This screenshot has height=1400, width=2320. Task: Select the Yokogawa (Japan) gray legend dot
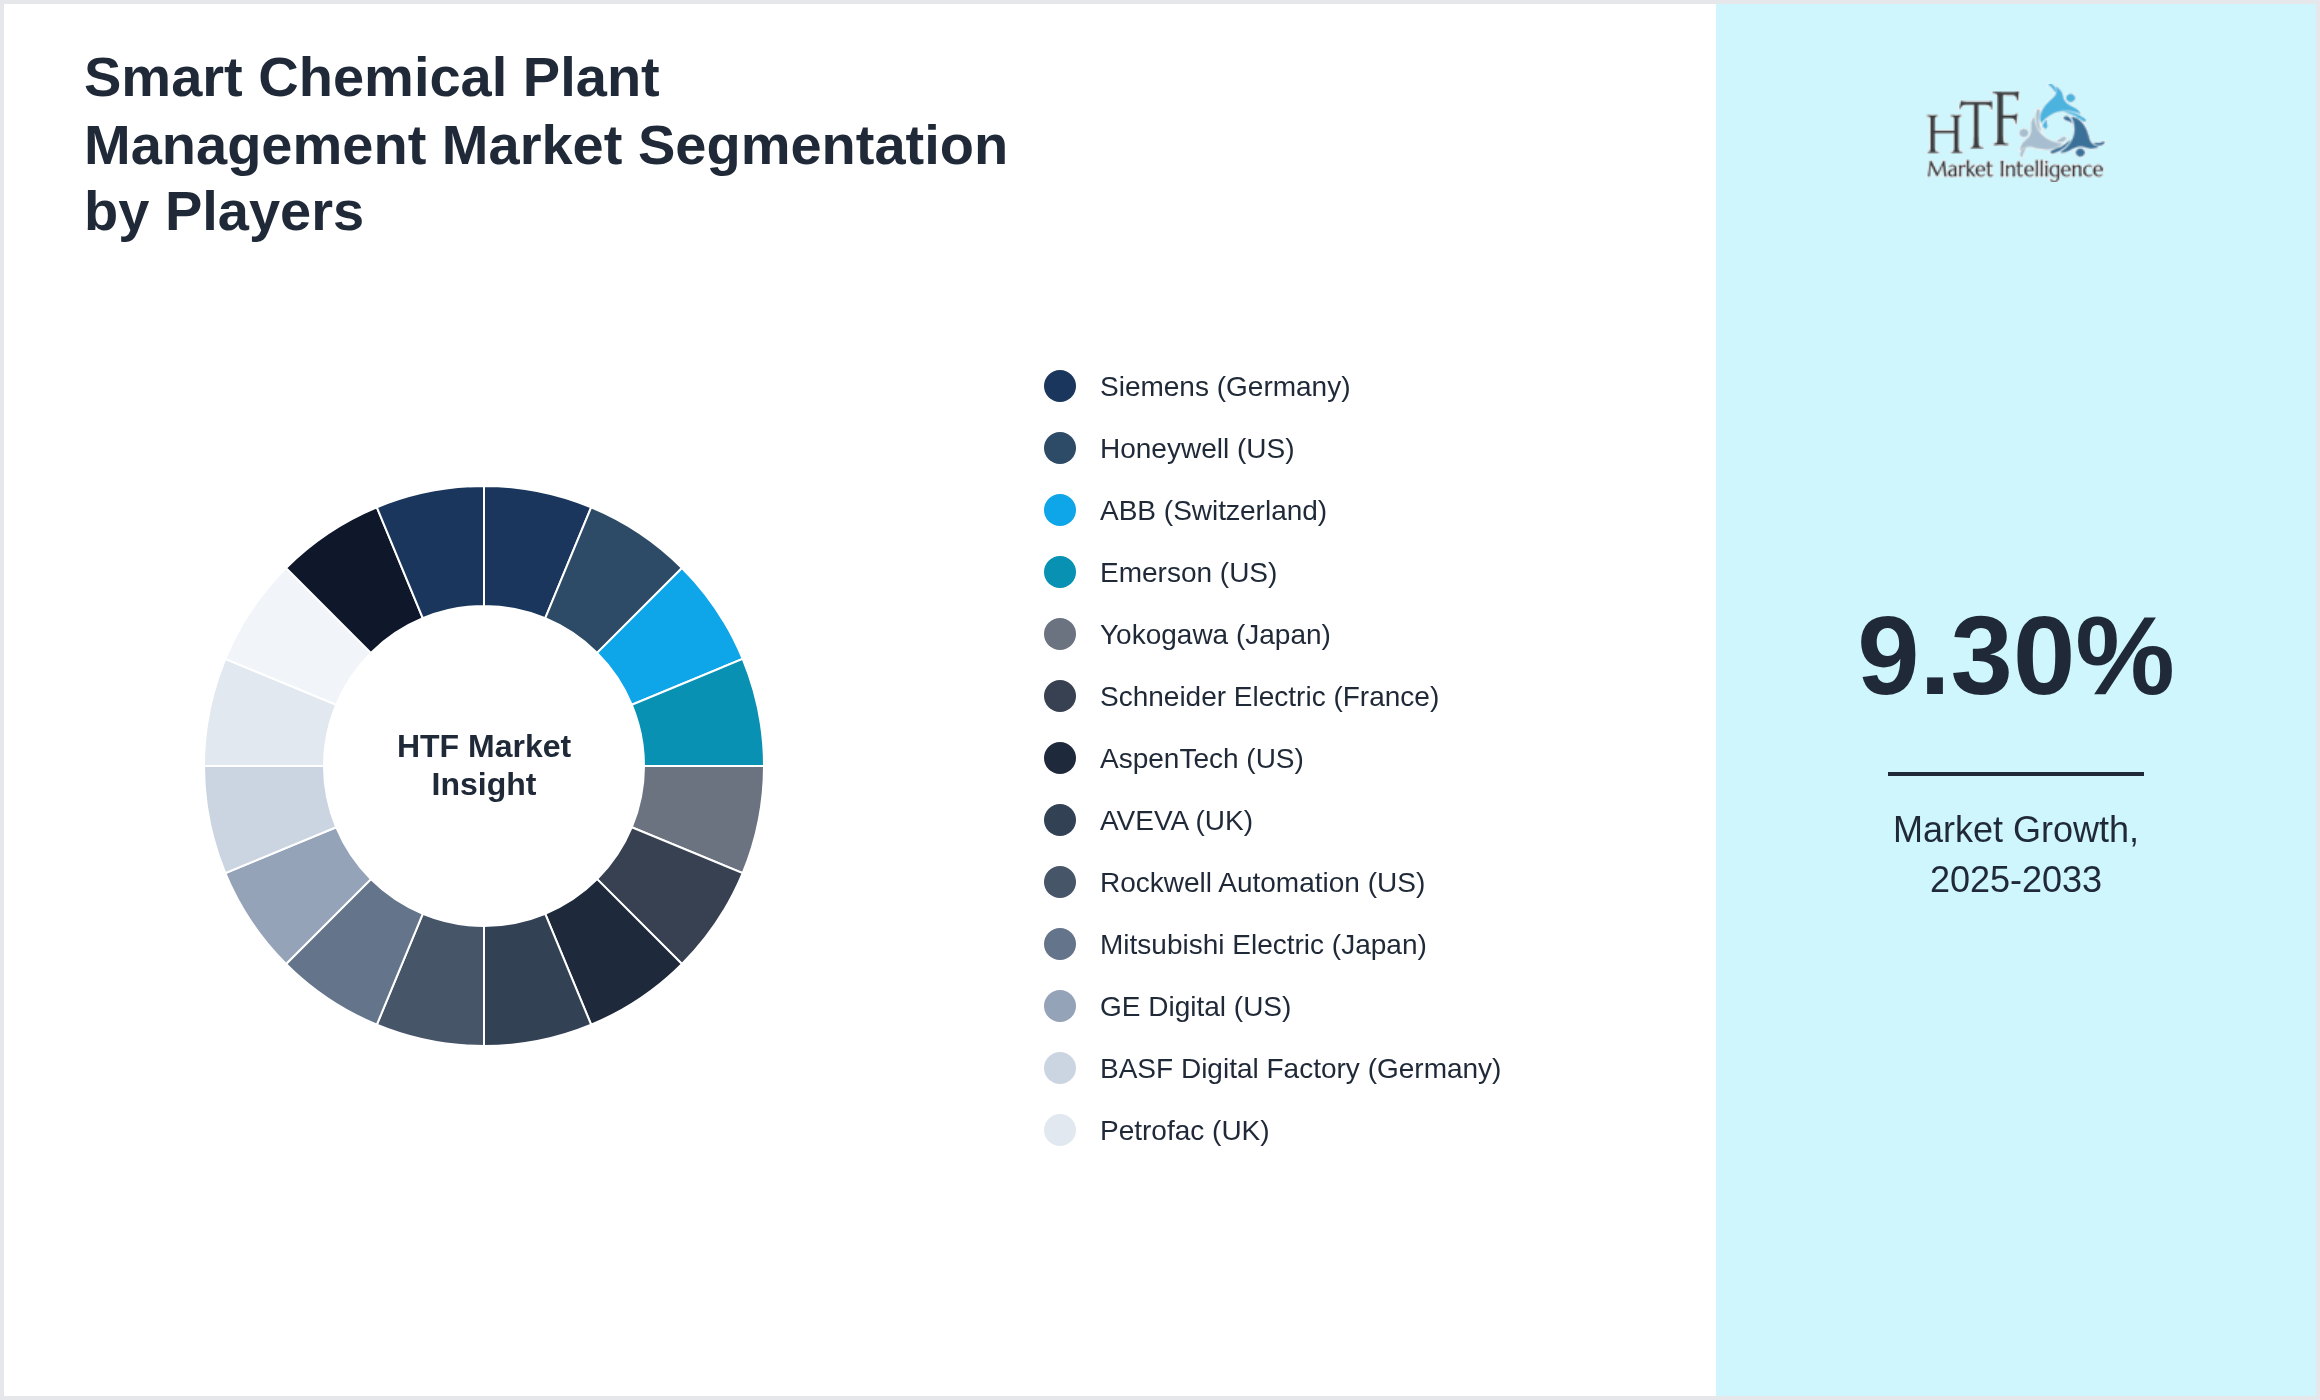[1058, 634]
